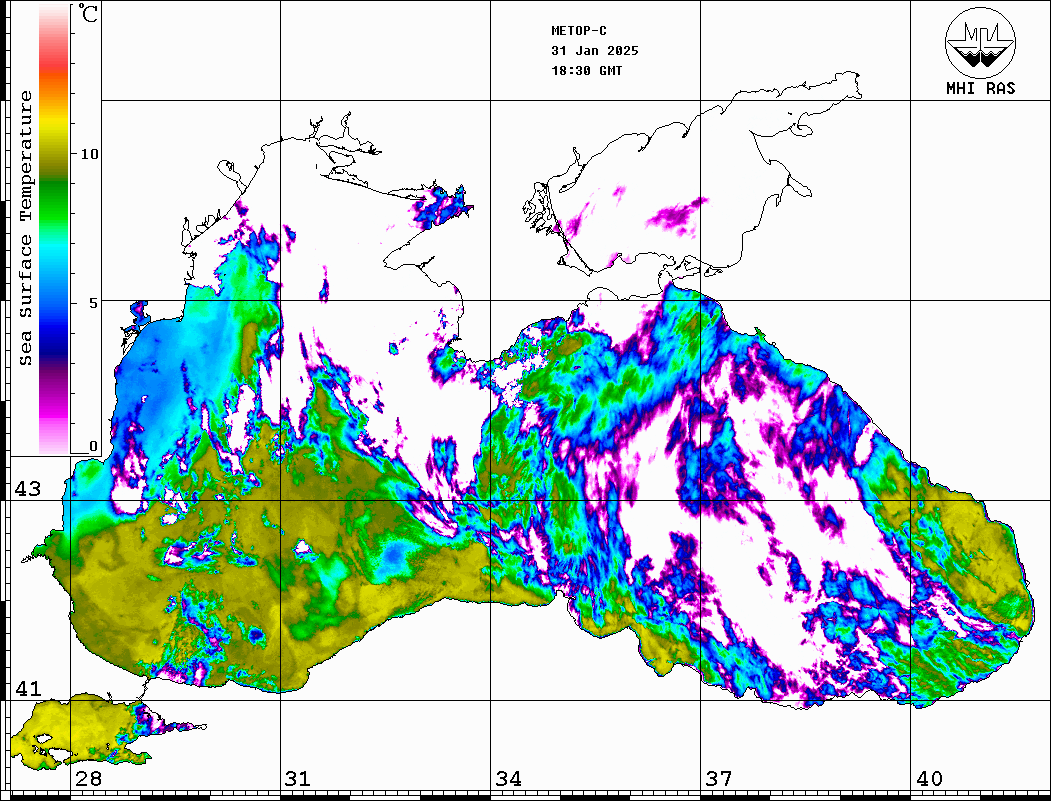1051x801 pixels.
Task: Click the longitude label 34
Action: point(508,779)
